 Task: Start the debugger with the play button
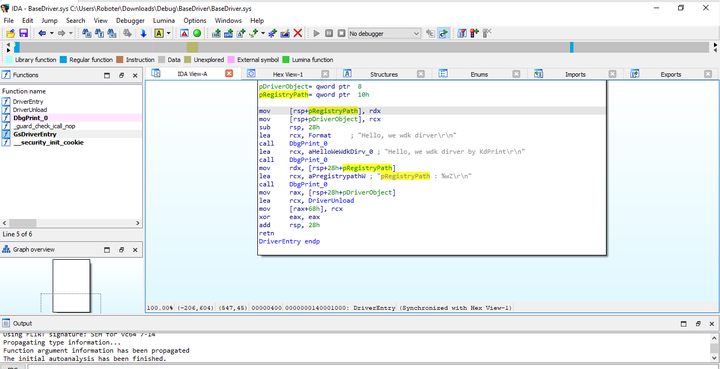pos(316,33)
